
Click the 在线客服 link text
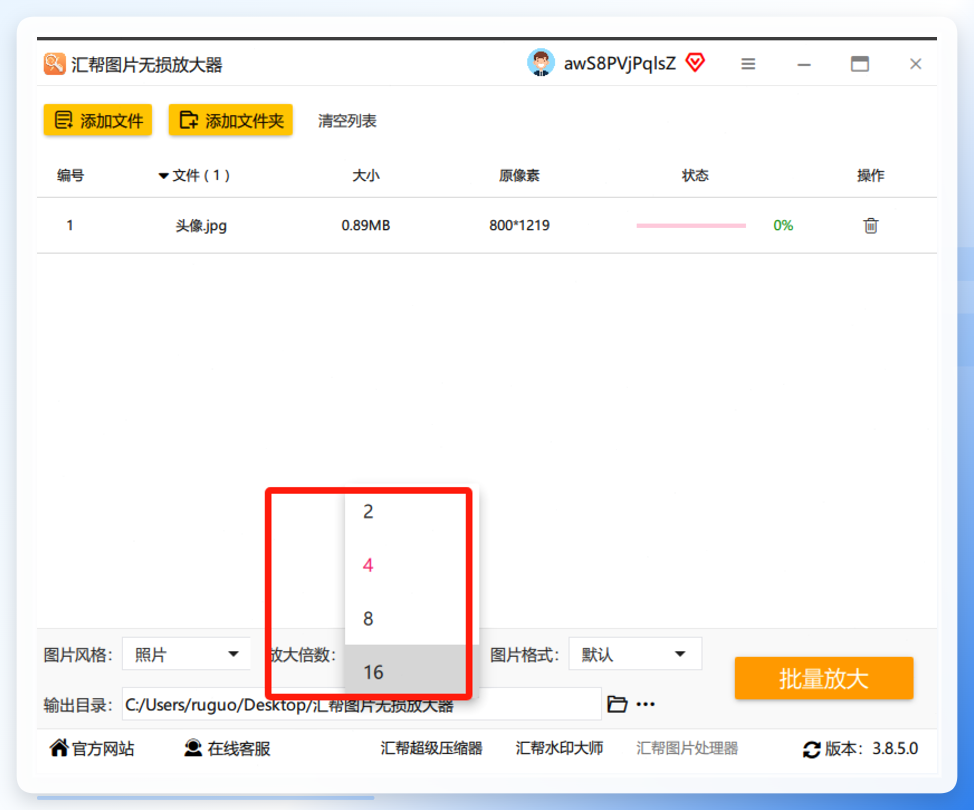239,749
